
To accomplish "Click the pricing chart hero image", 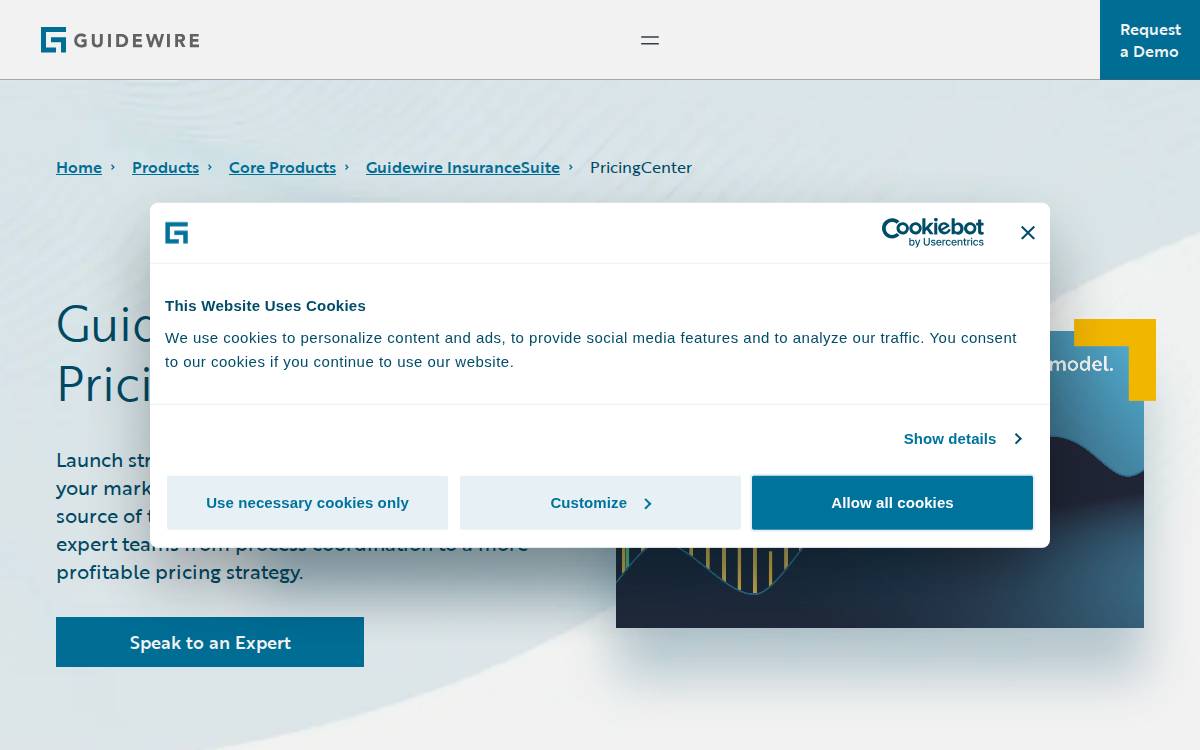I will pyautogui.click(x=880, y=586).
